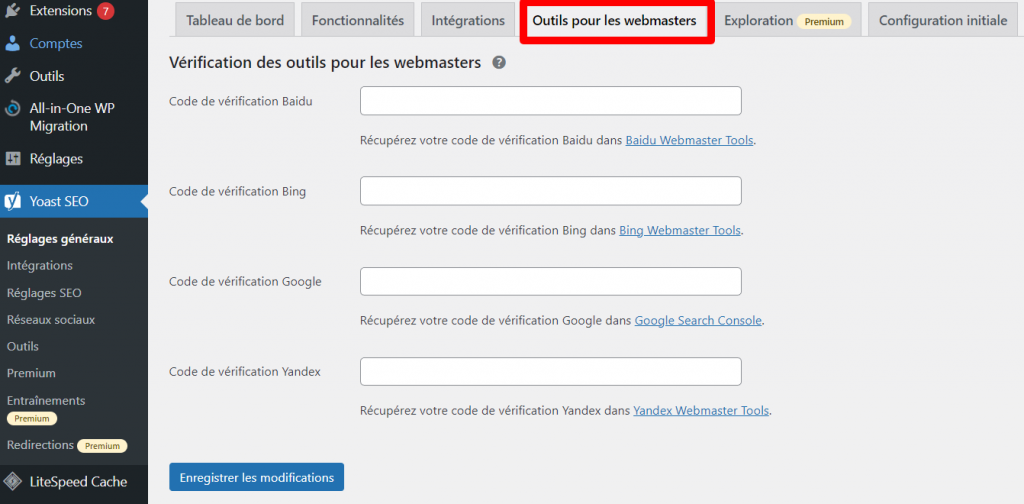The image size is (1024, 504).
Task: Follow the Google Search Console link
Action: 698,321
